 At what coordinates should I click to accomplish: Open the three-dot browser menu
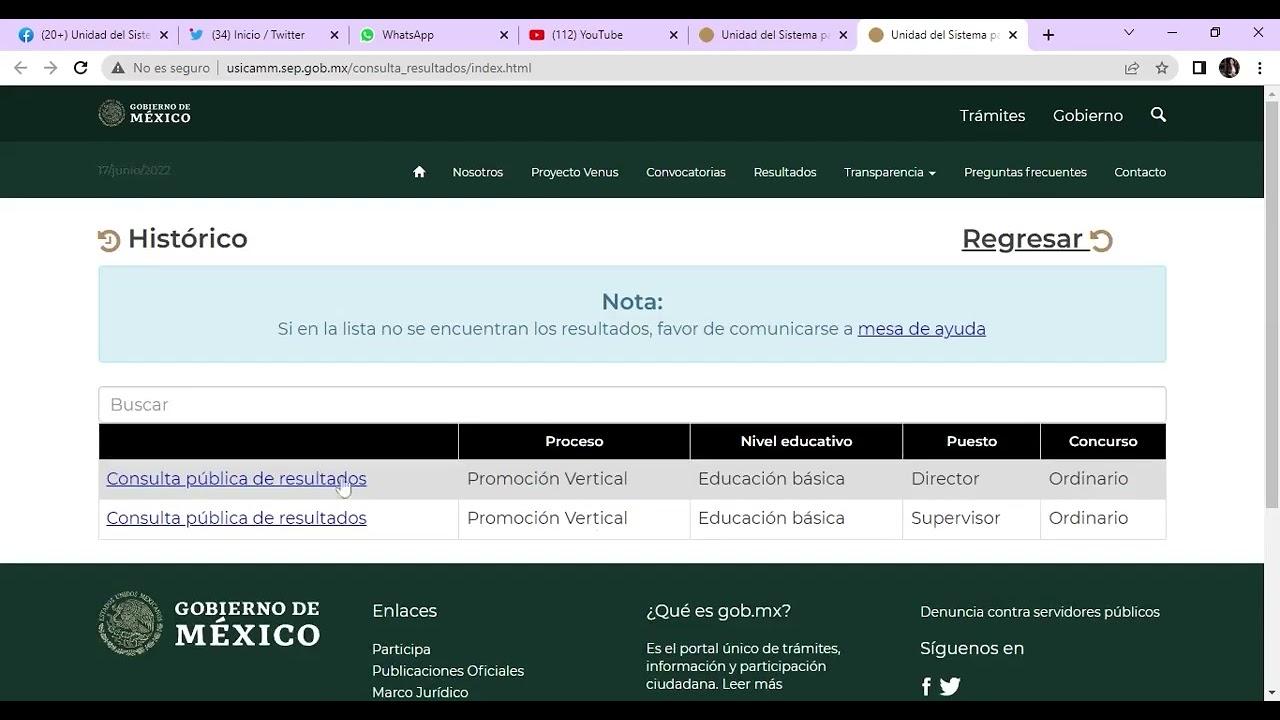tap(1259, 68)
